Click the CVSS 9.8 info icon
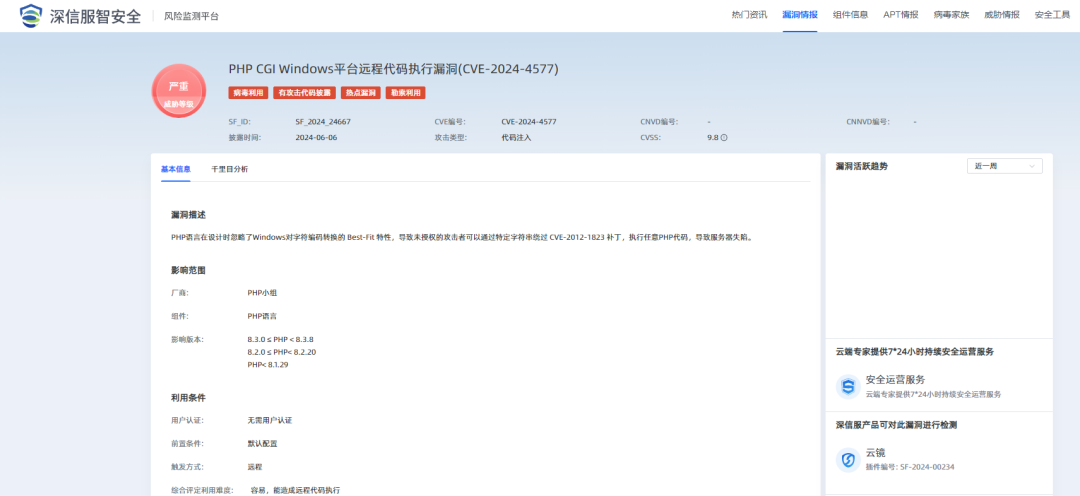Viewport: 1080px width, 496px height. [x=724, y=138]
